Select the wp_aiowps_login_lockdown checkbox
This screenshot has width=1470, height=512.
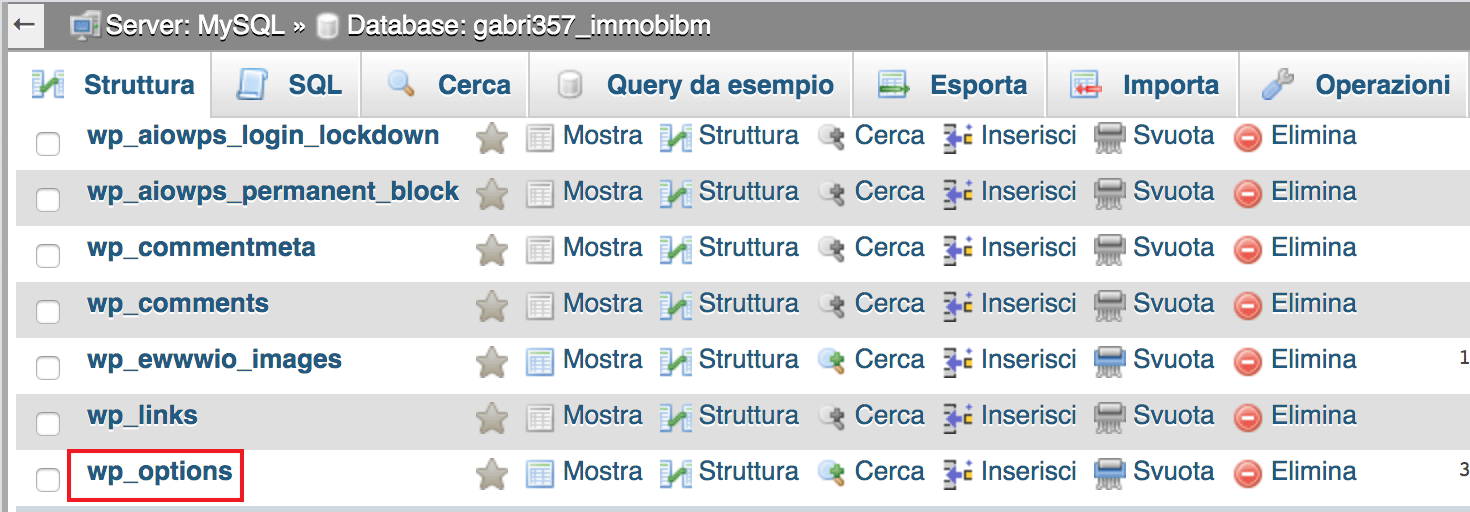48,144
